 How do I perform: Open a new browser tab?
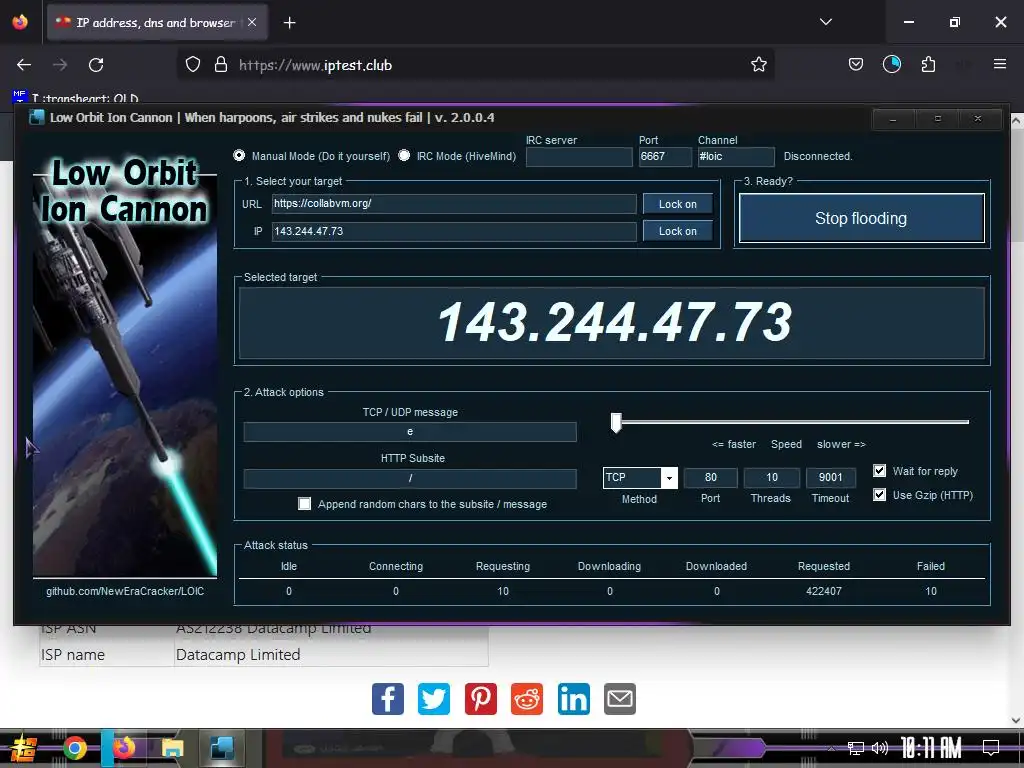pyautogui.click(x=289, y=23)
